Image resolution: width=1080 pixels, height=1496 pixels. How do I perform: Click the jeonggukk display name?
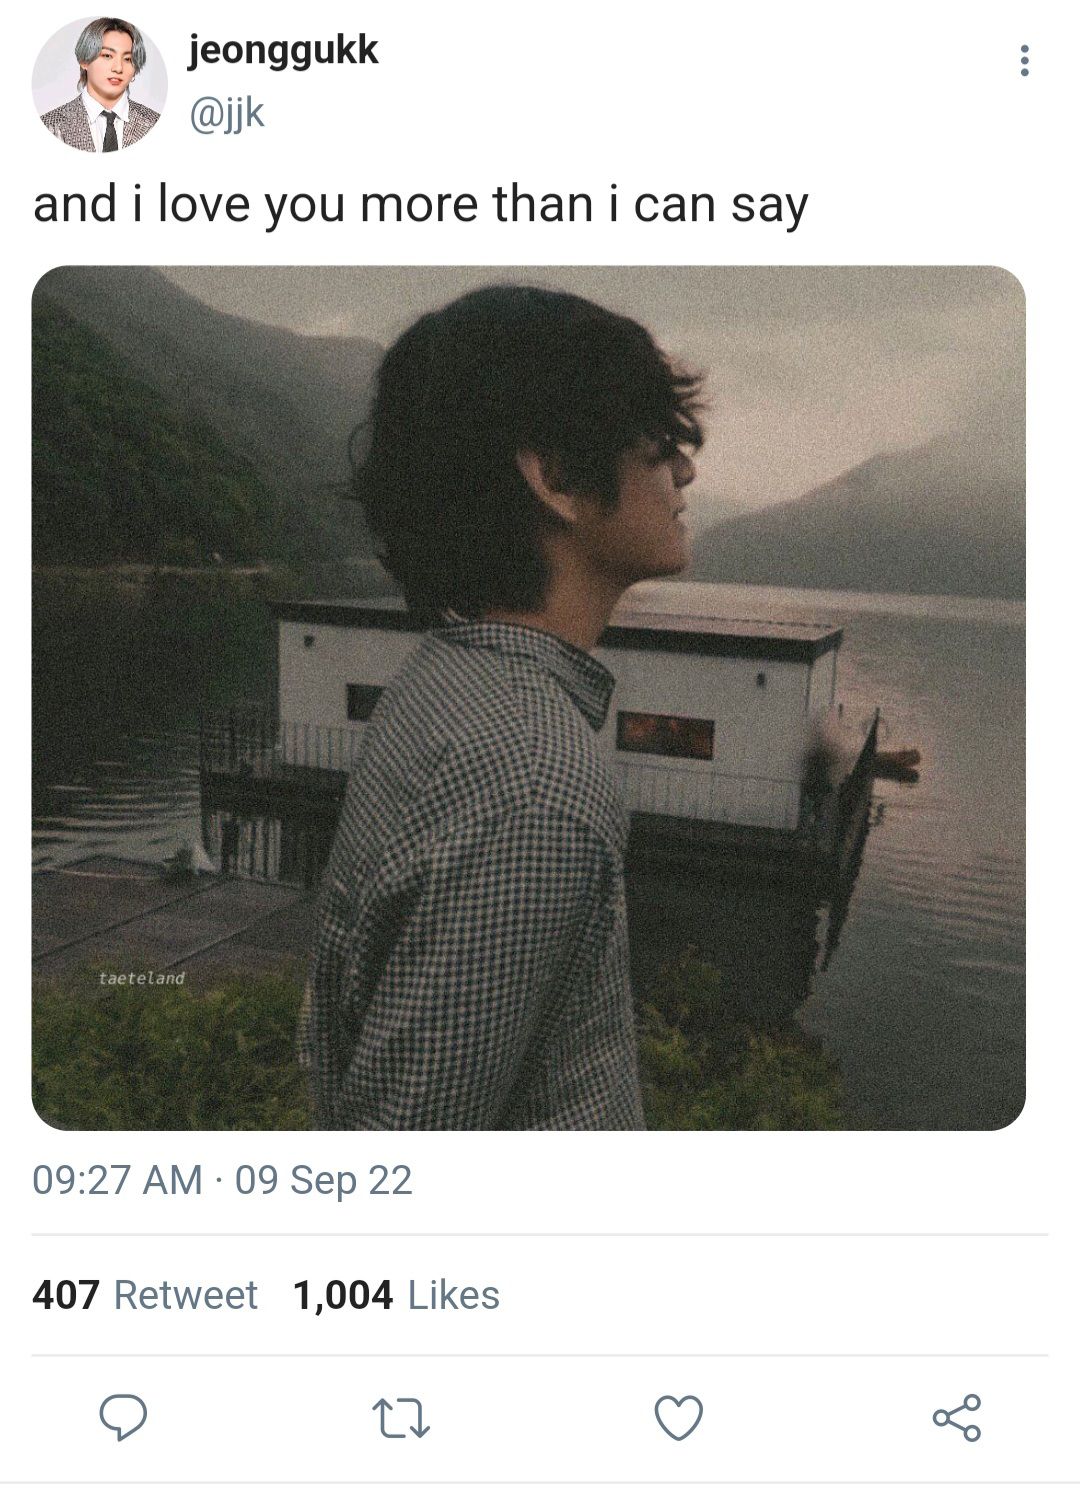283,49
